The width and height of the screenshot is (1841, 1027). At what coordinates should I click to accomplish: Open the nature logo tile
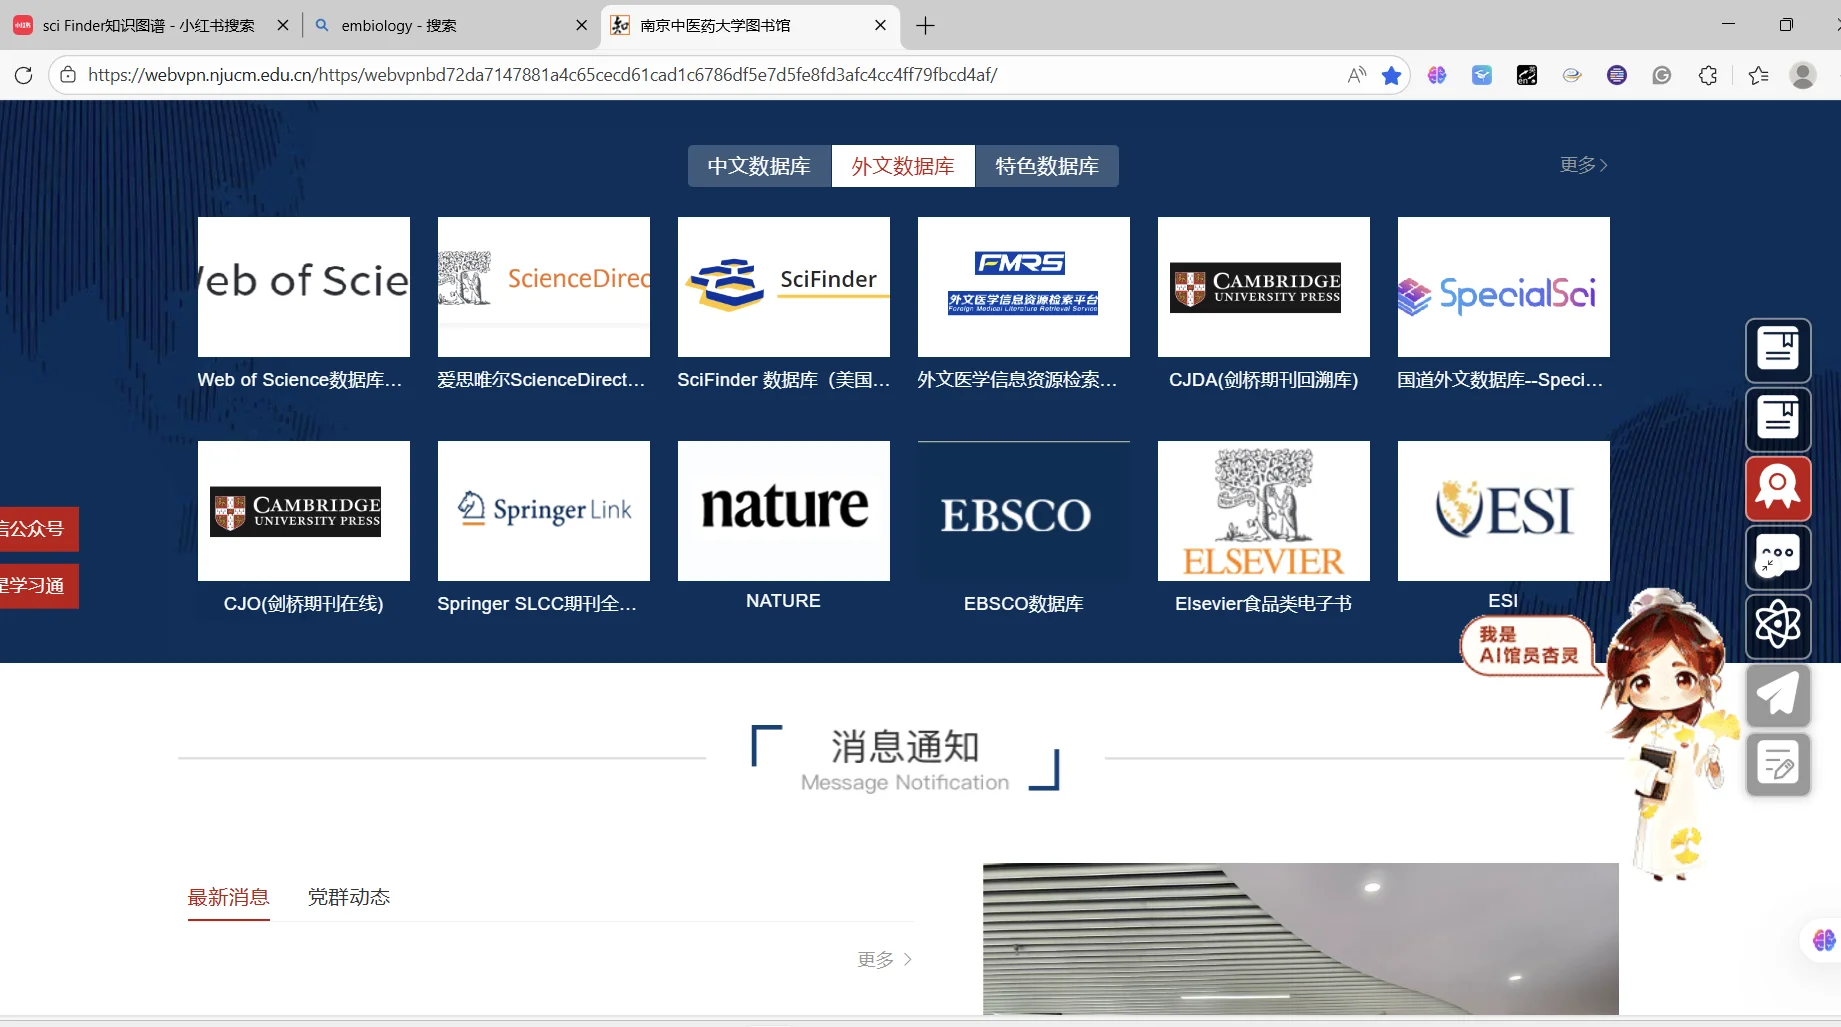pos(784,511)
